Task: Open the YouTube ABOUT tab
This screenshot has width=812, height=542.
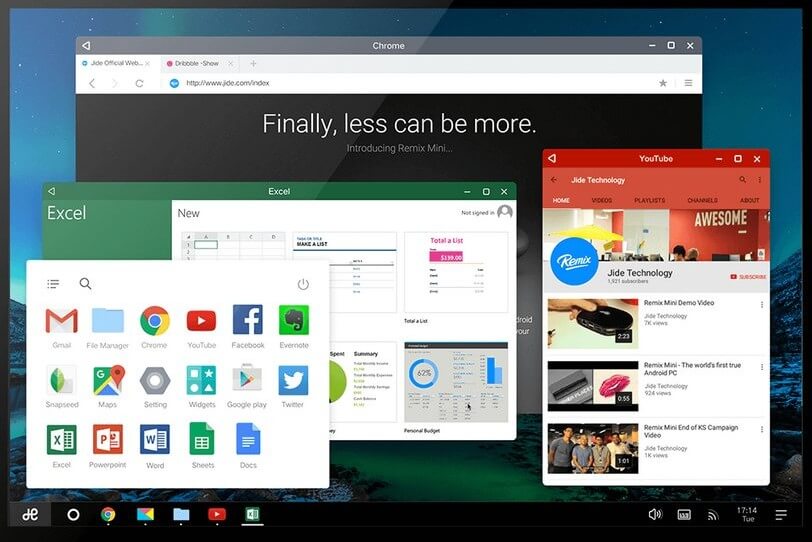Action: pos(749,200)
